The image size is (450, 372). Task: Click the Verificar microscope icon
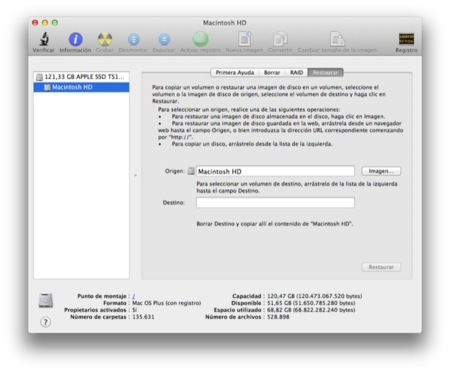coord(44,39)
